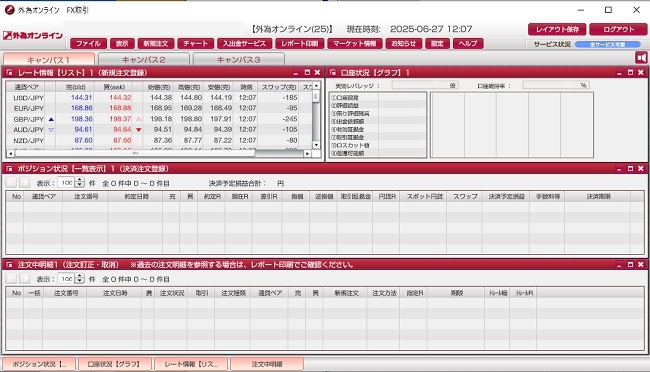
Task: Click rate list horizontal scroll right arrow
Action: [x=307, y=153]
